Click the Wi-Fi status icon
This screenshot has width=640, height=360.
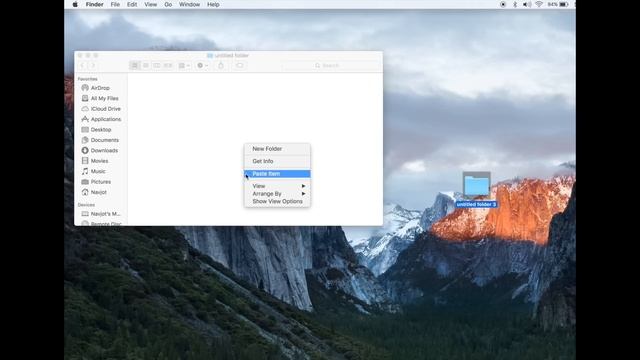click(539, 4)
